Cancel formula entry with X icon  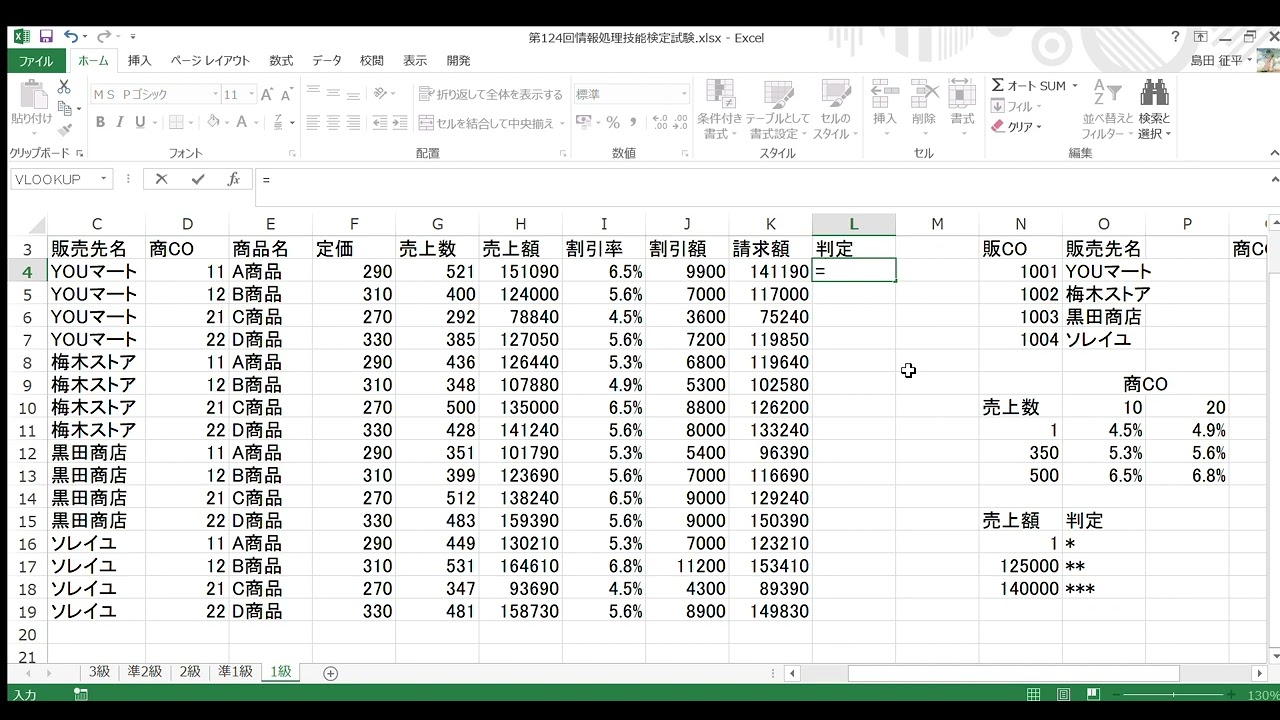click(x=161, y=180)
